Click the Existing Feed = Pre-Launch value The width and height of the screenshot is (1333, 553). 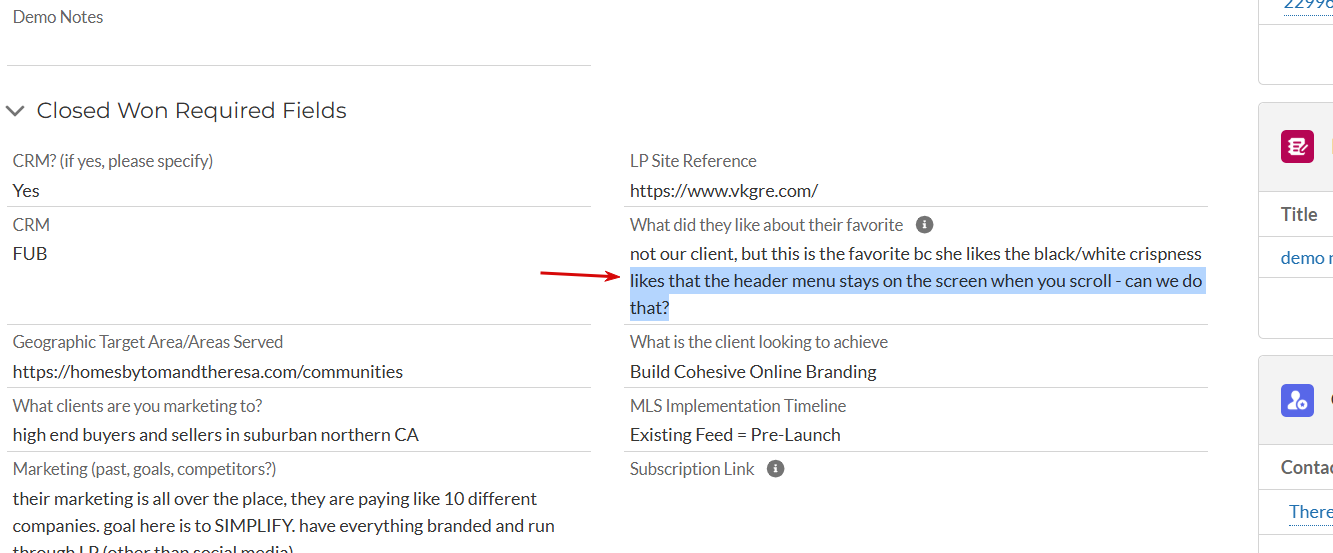tap(735, 435)
